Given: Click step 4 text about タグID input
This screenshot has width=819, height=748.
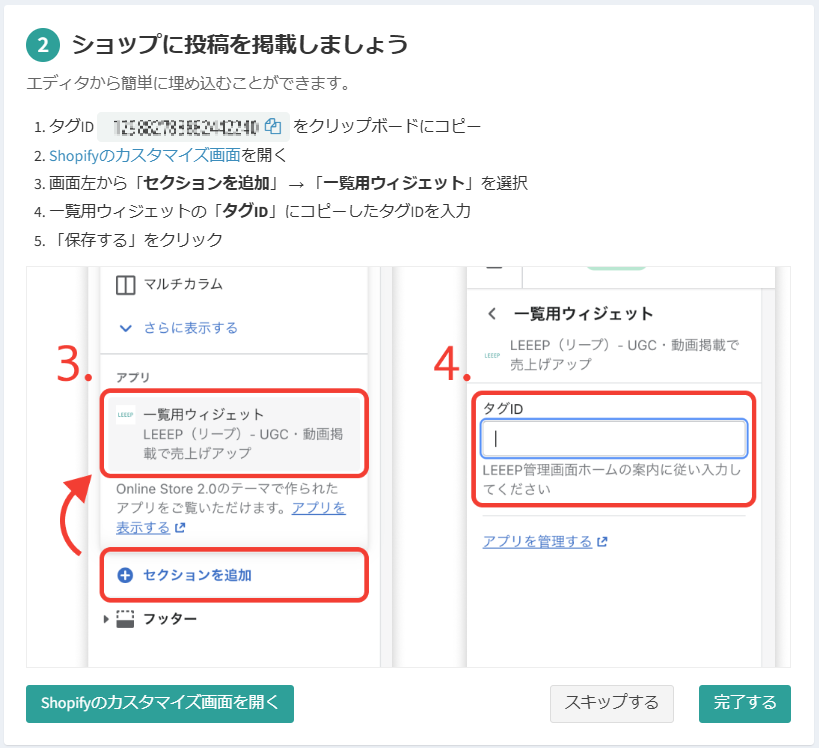Looking at the screenshot, I should [260, 211].
